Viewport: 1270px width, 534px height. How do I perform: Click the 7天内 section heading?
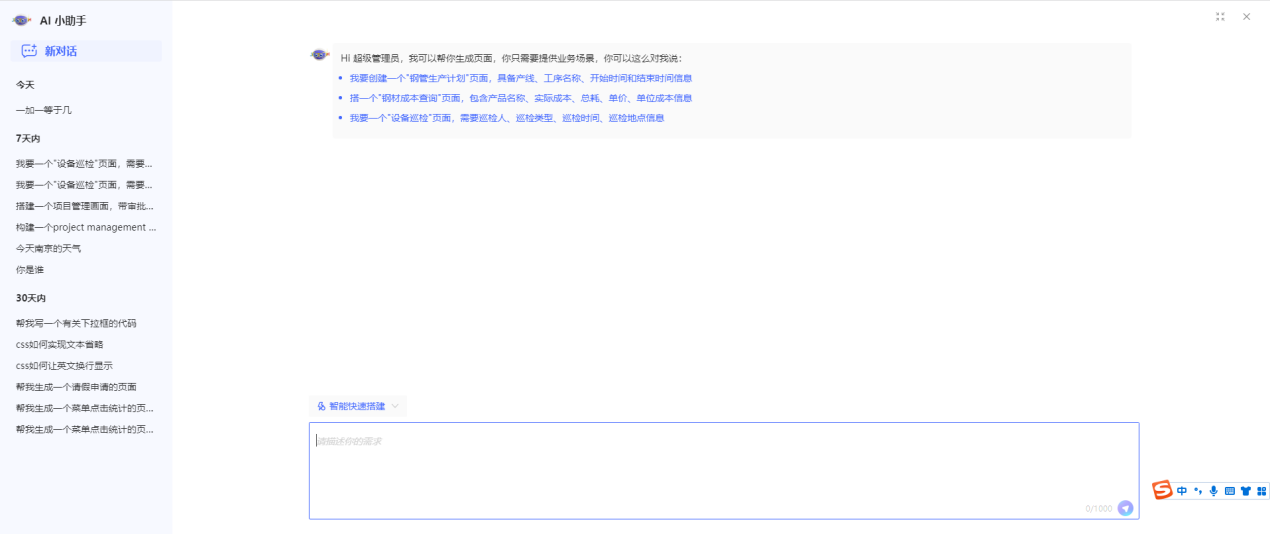(x=28, y=138)
